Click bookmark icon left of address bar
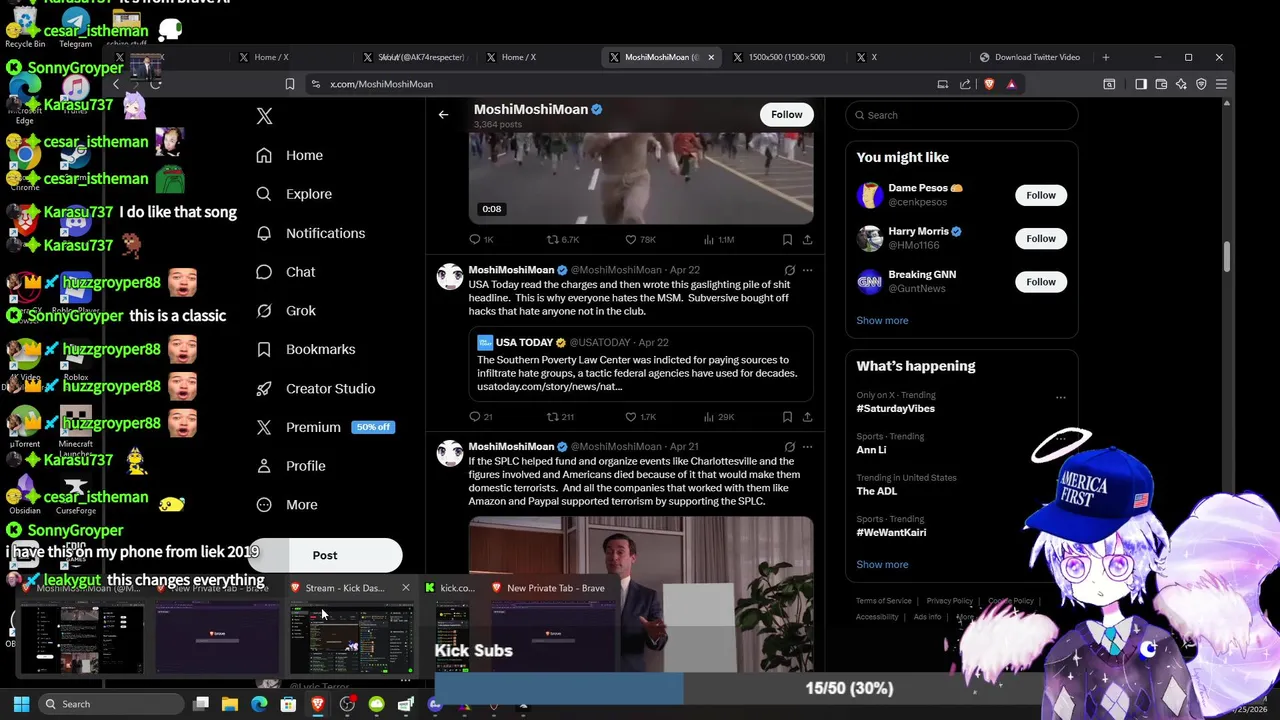Image resolution: width=1280 pixels, height=720 pixels. (290, 85)
